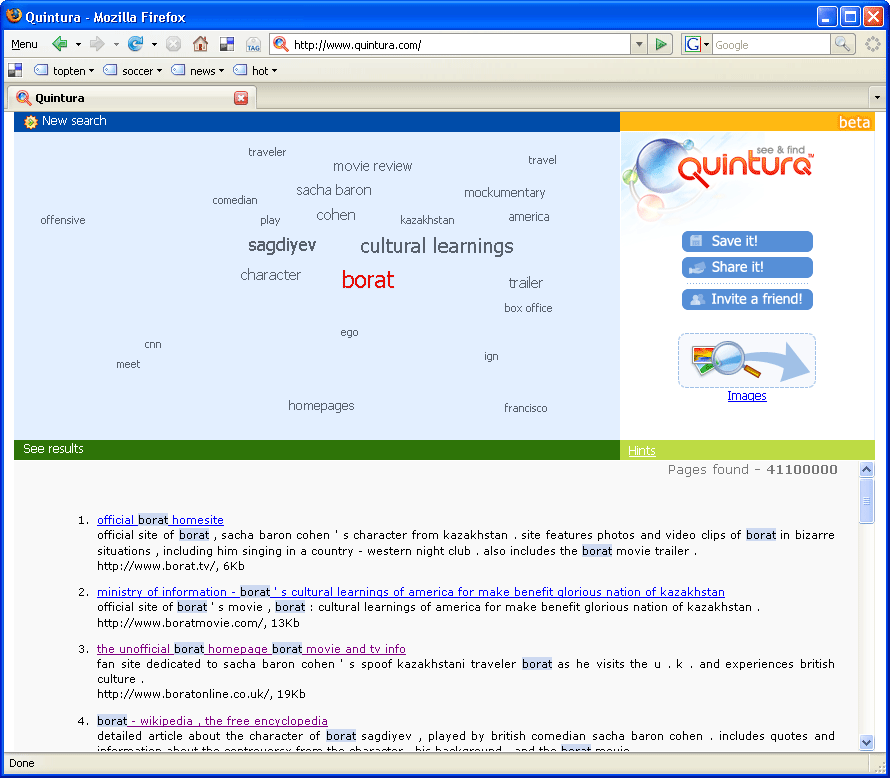Click the results scrollbar down arrow
Image resolution: width=890 pixels, height=778 pixels.
pos(866,742)
